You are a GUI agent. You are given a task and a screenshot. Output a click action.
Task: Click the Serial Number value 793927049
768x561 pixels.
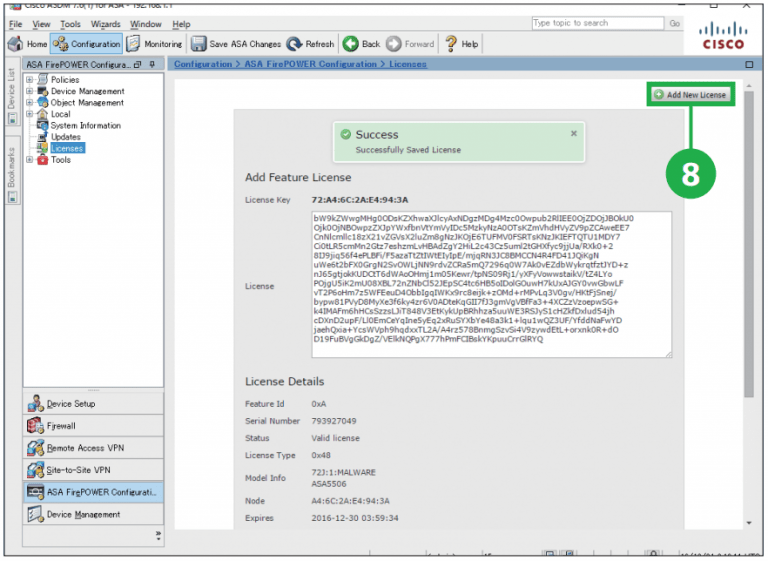click(334, 421)
